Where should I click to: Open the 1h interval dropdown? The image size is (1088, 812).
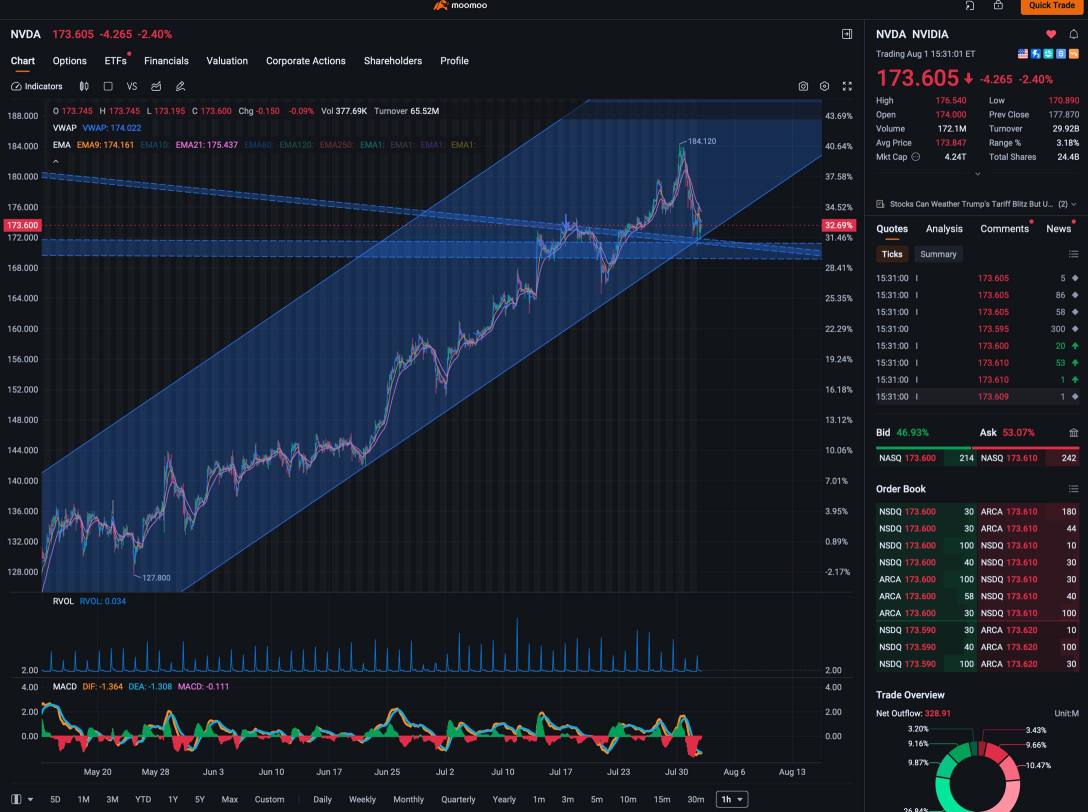click(732, 799)
